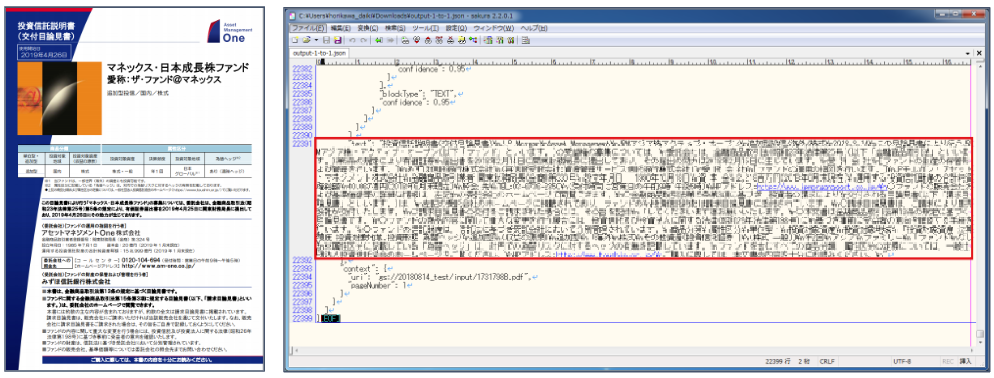Open the 検索(S) menu

395,29
